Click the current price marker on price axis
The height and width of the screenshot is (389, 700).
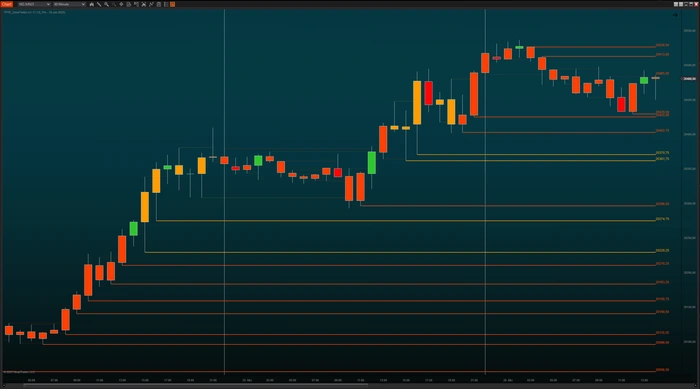689,79
